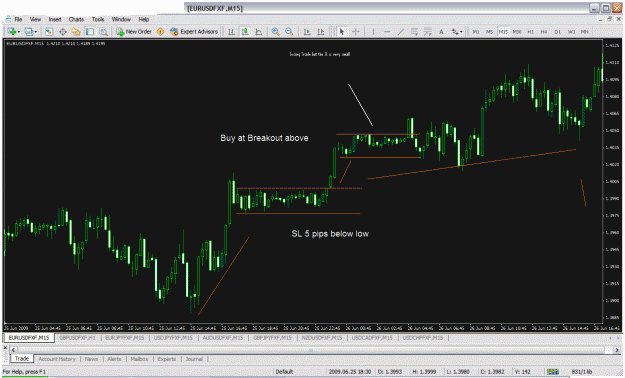Select the arrows drawing tool

[455, 32]
